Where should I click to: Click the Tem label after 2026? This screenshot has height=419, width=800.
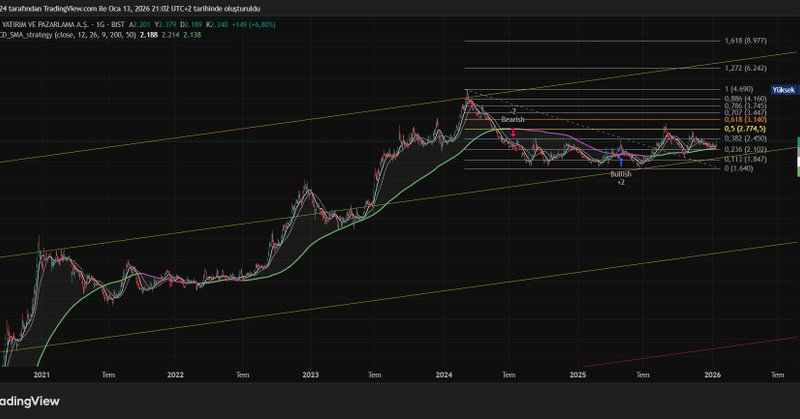pos(777,375)
